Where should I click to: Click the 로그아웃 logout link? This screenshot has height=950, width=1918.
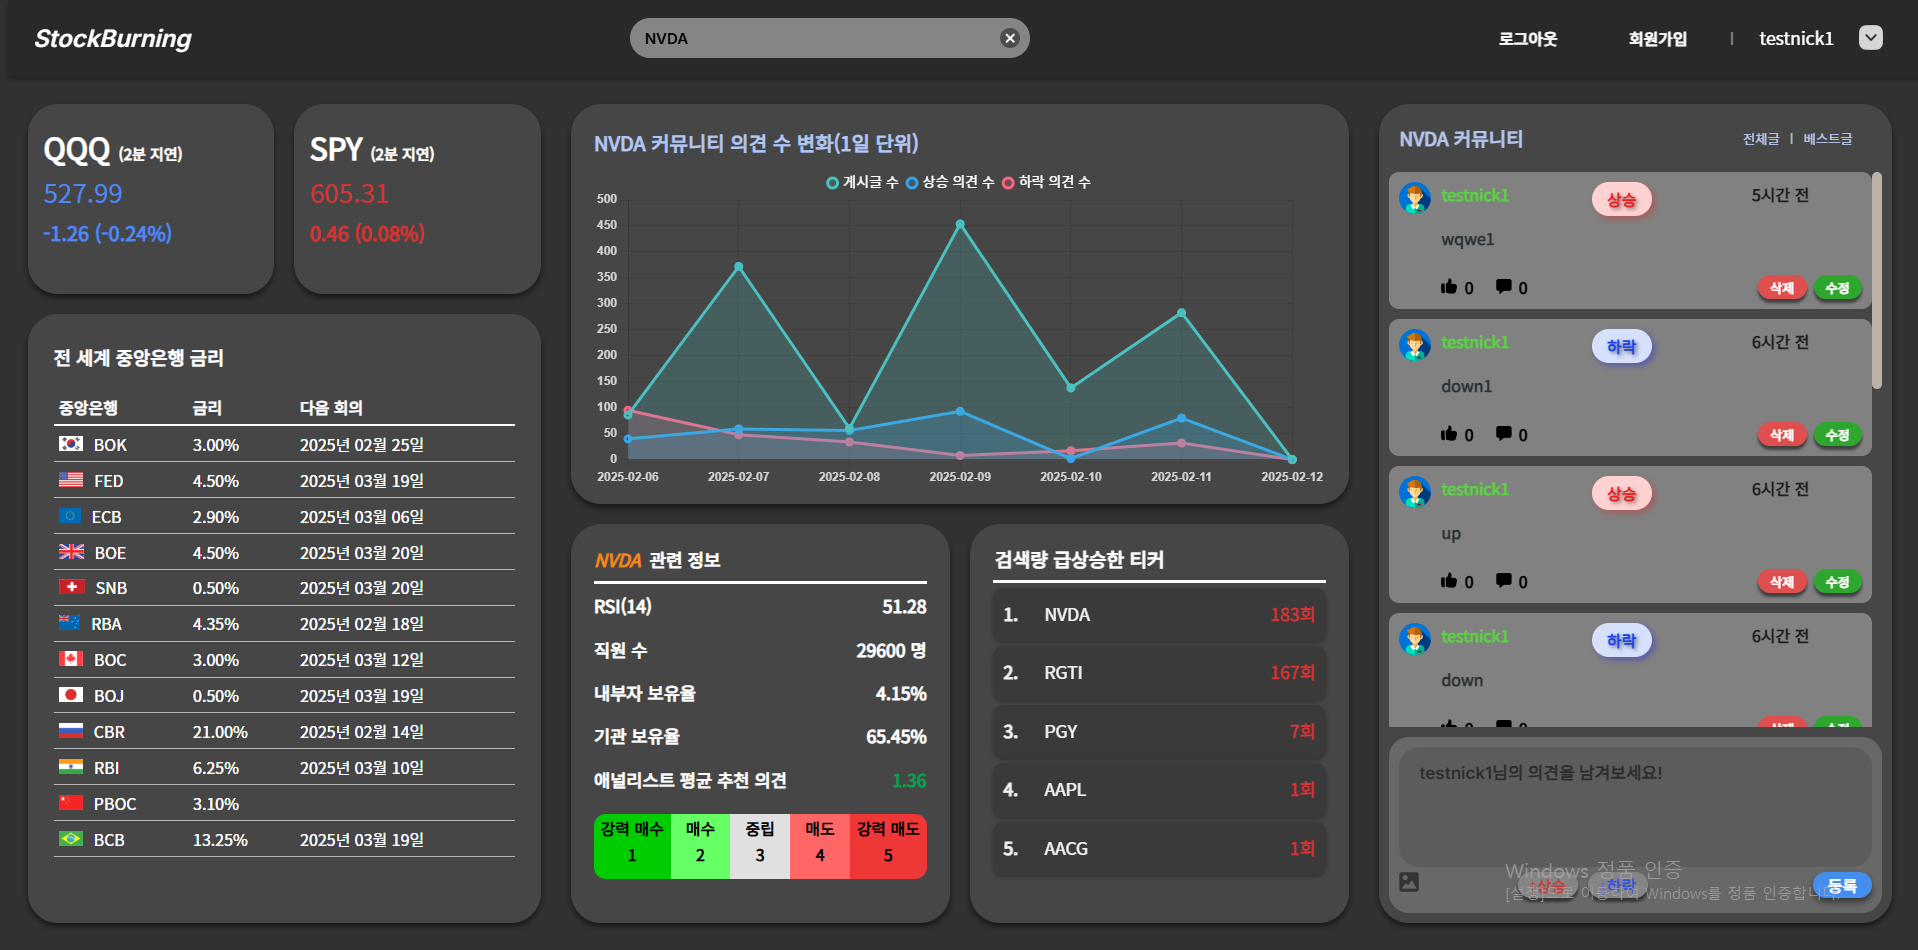point(1527,39)
